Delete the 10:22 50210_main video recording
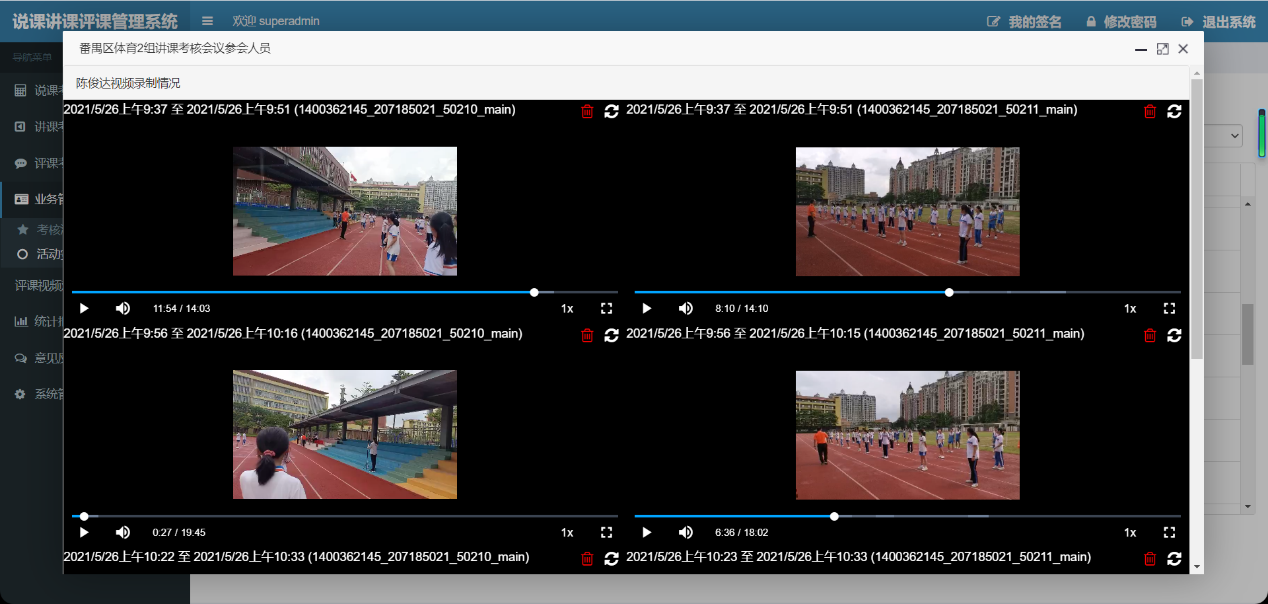 pyautogui.click(x=587, y=559)
